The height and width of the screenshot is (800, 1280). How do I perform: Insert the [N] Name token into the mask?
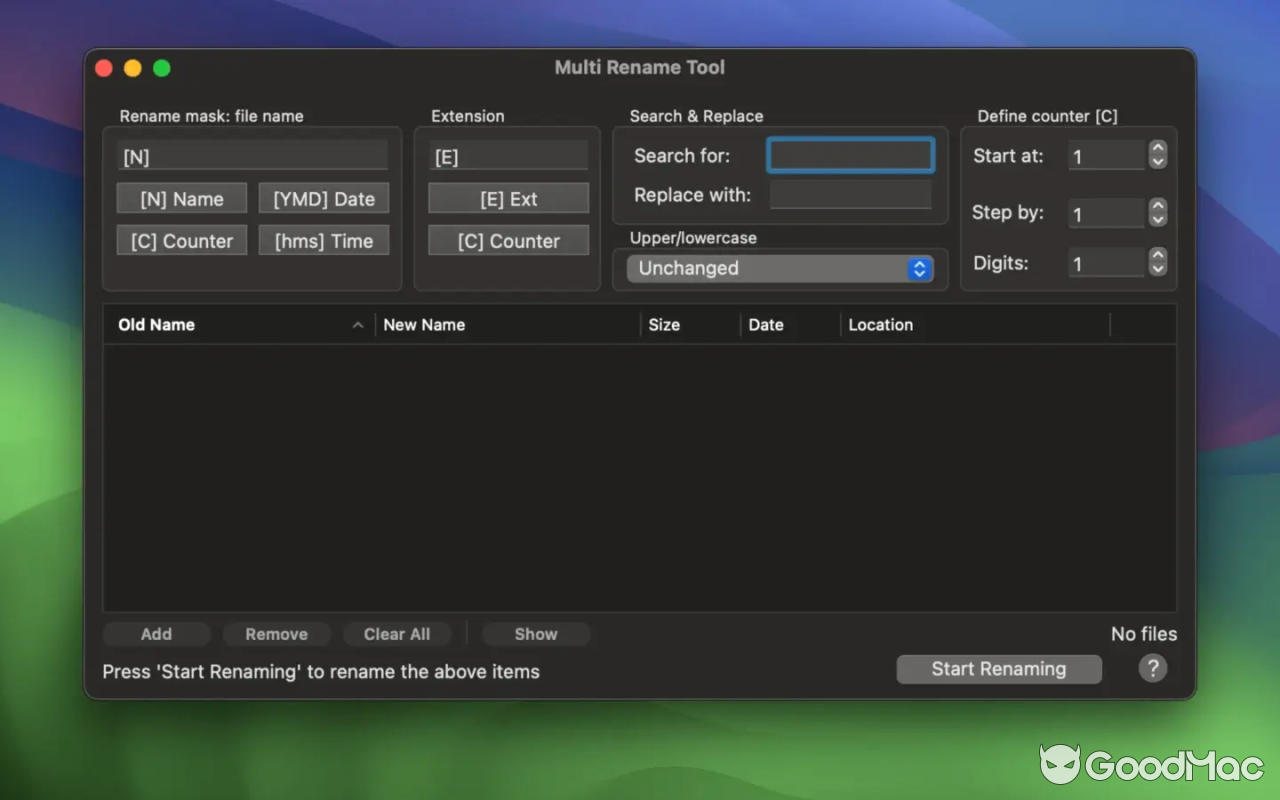pos(181,198)
